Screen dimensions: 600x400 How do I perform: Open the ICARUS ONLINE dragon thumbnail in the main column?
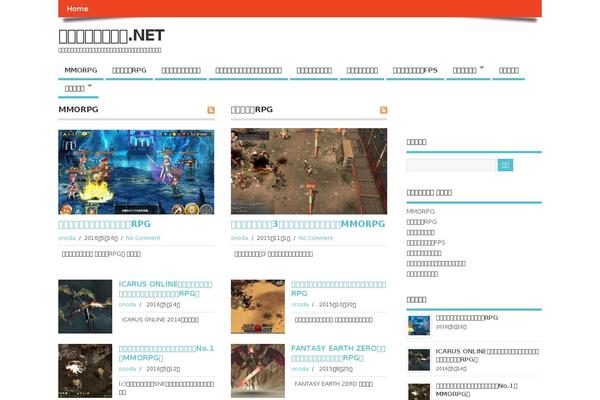click(x=85, y=307)
